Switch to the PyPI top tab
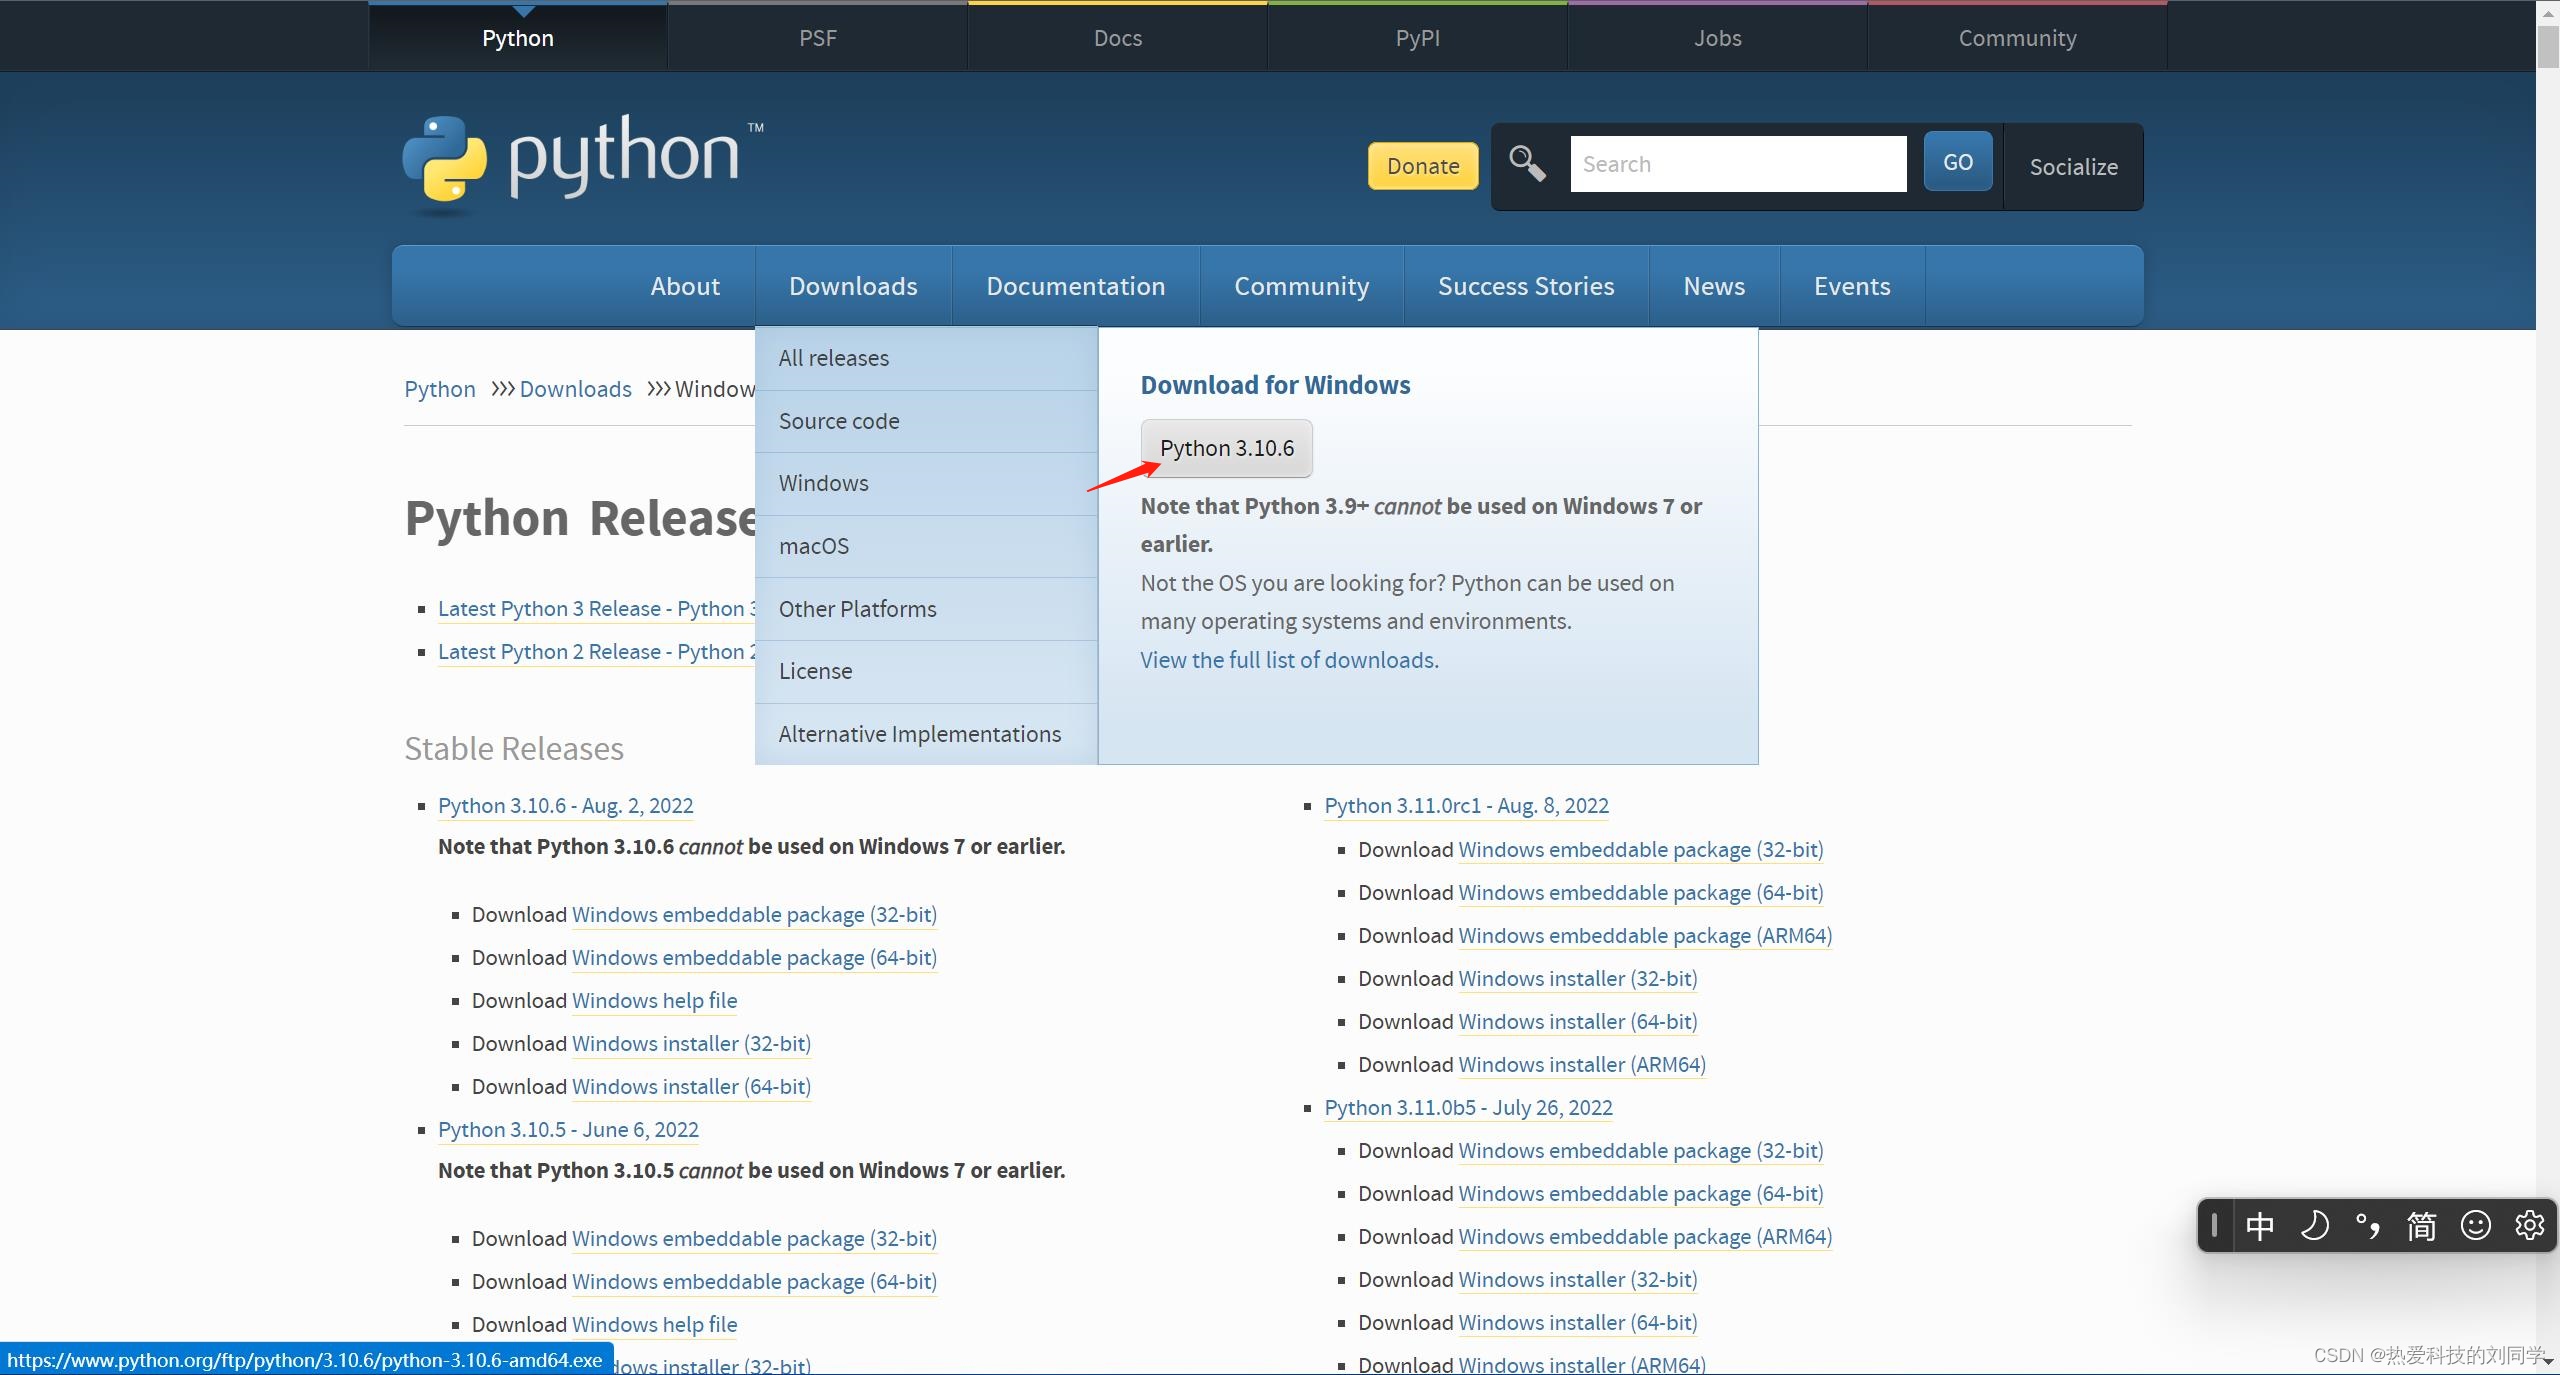 coord(1418,38)
